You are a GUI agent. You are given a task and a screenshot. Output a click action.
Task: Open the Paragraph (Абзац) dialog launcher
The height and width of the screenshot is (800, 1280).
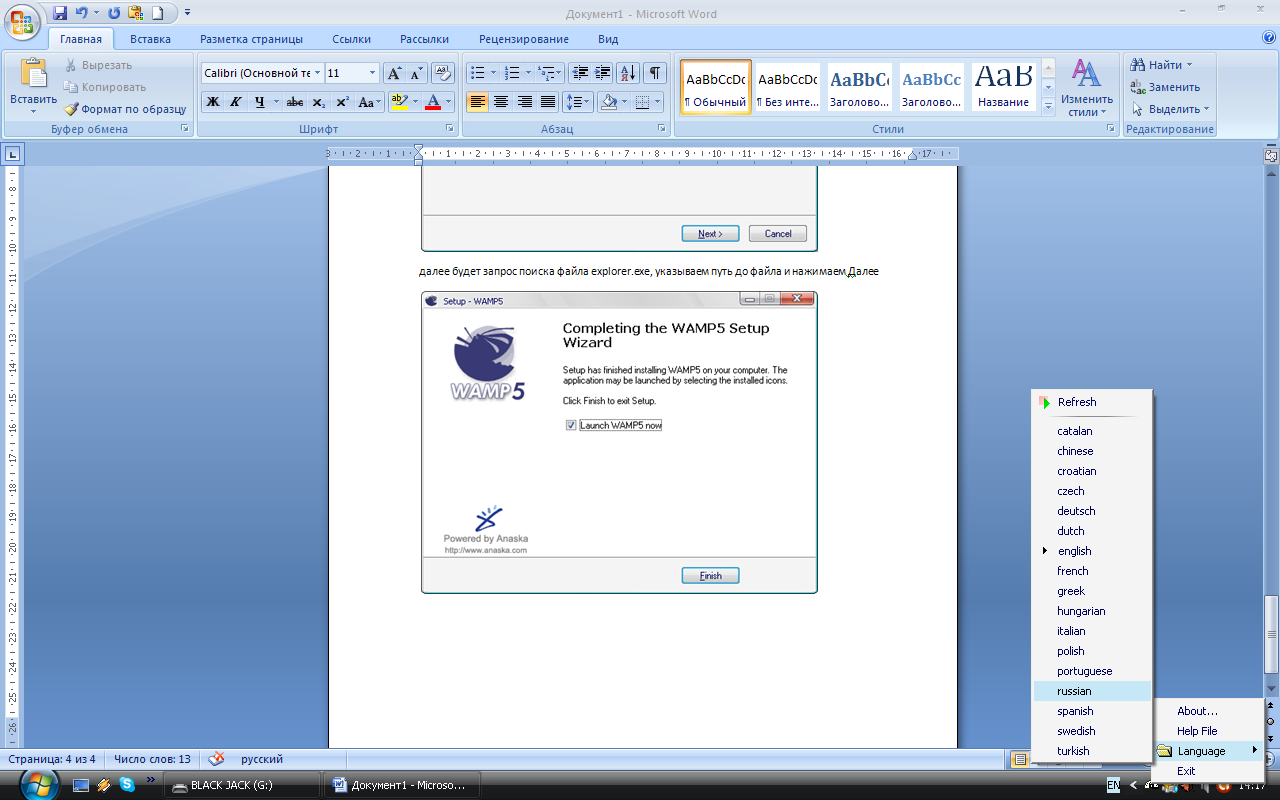(x=662, y=129)
